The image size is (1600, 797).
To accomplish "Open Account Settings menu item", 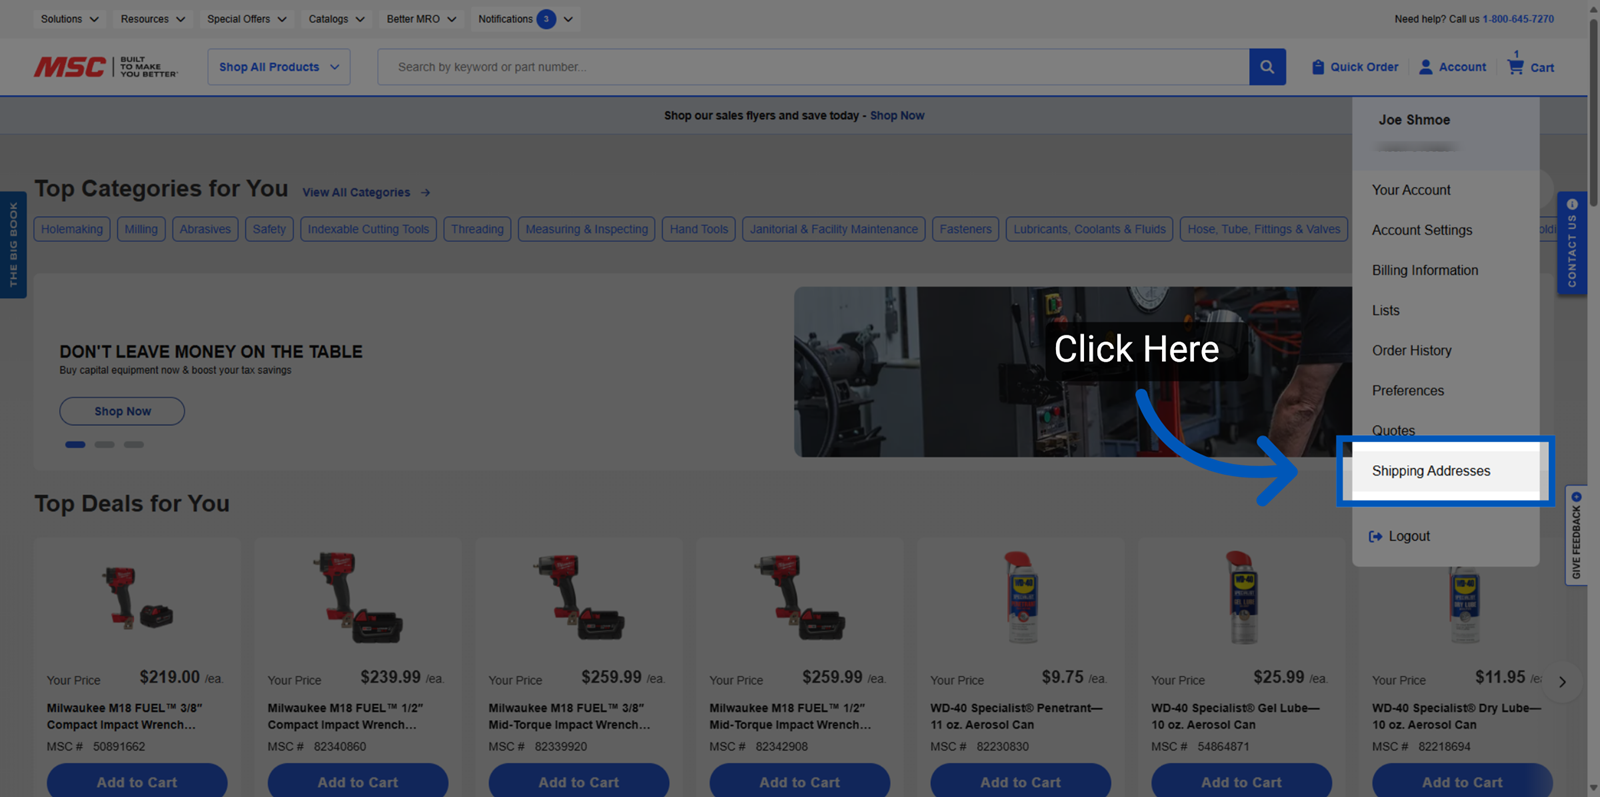I will (x=1422, y=230).
